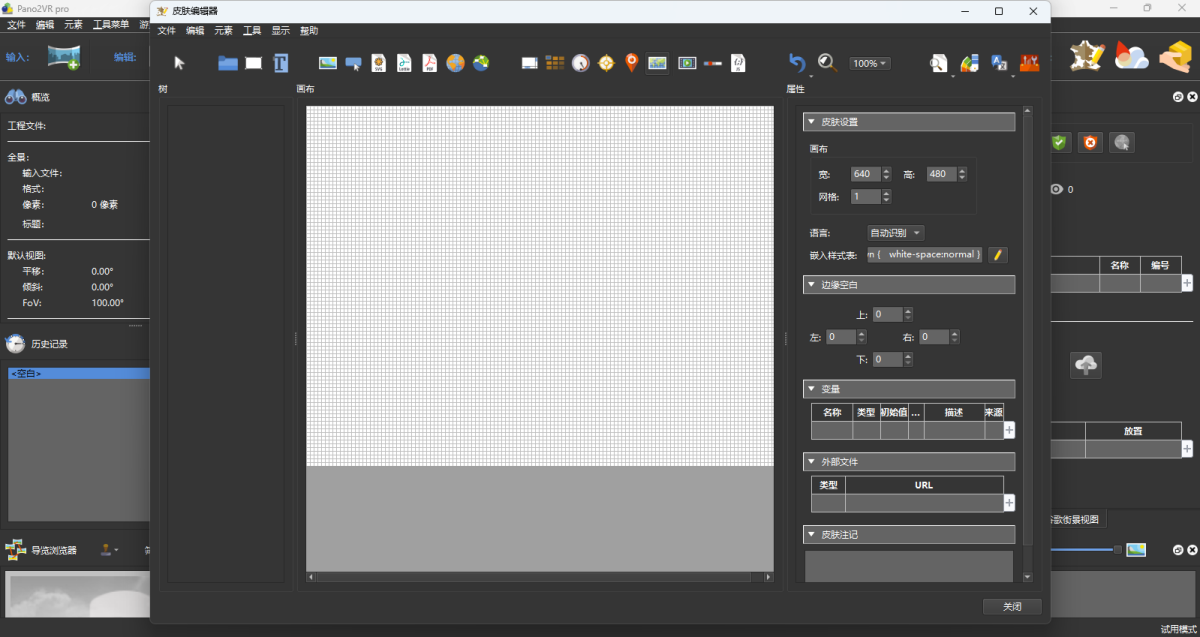1200x637 pixels.
Task: Collapse the 边缘空白 section
Action: [x=811, y=285]
